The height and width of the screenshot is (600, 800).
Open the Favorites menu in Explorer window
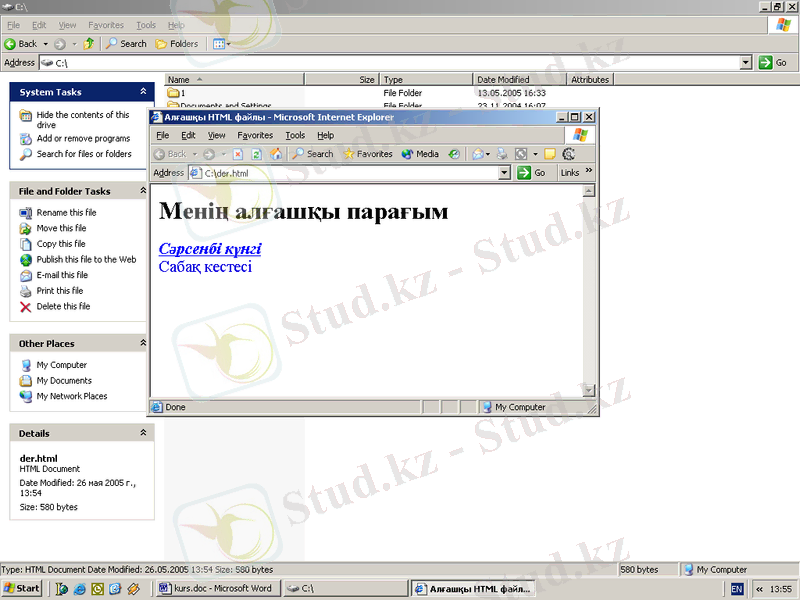[106, 25]
